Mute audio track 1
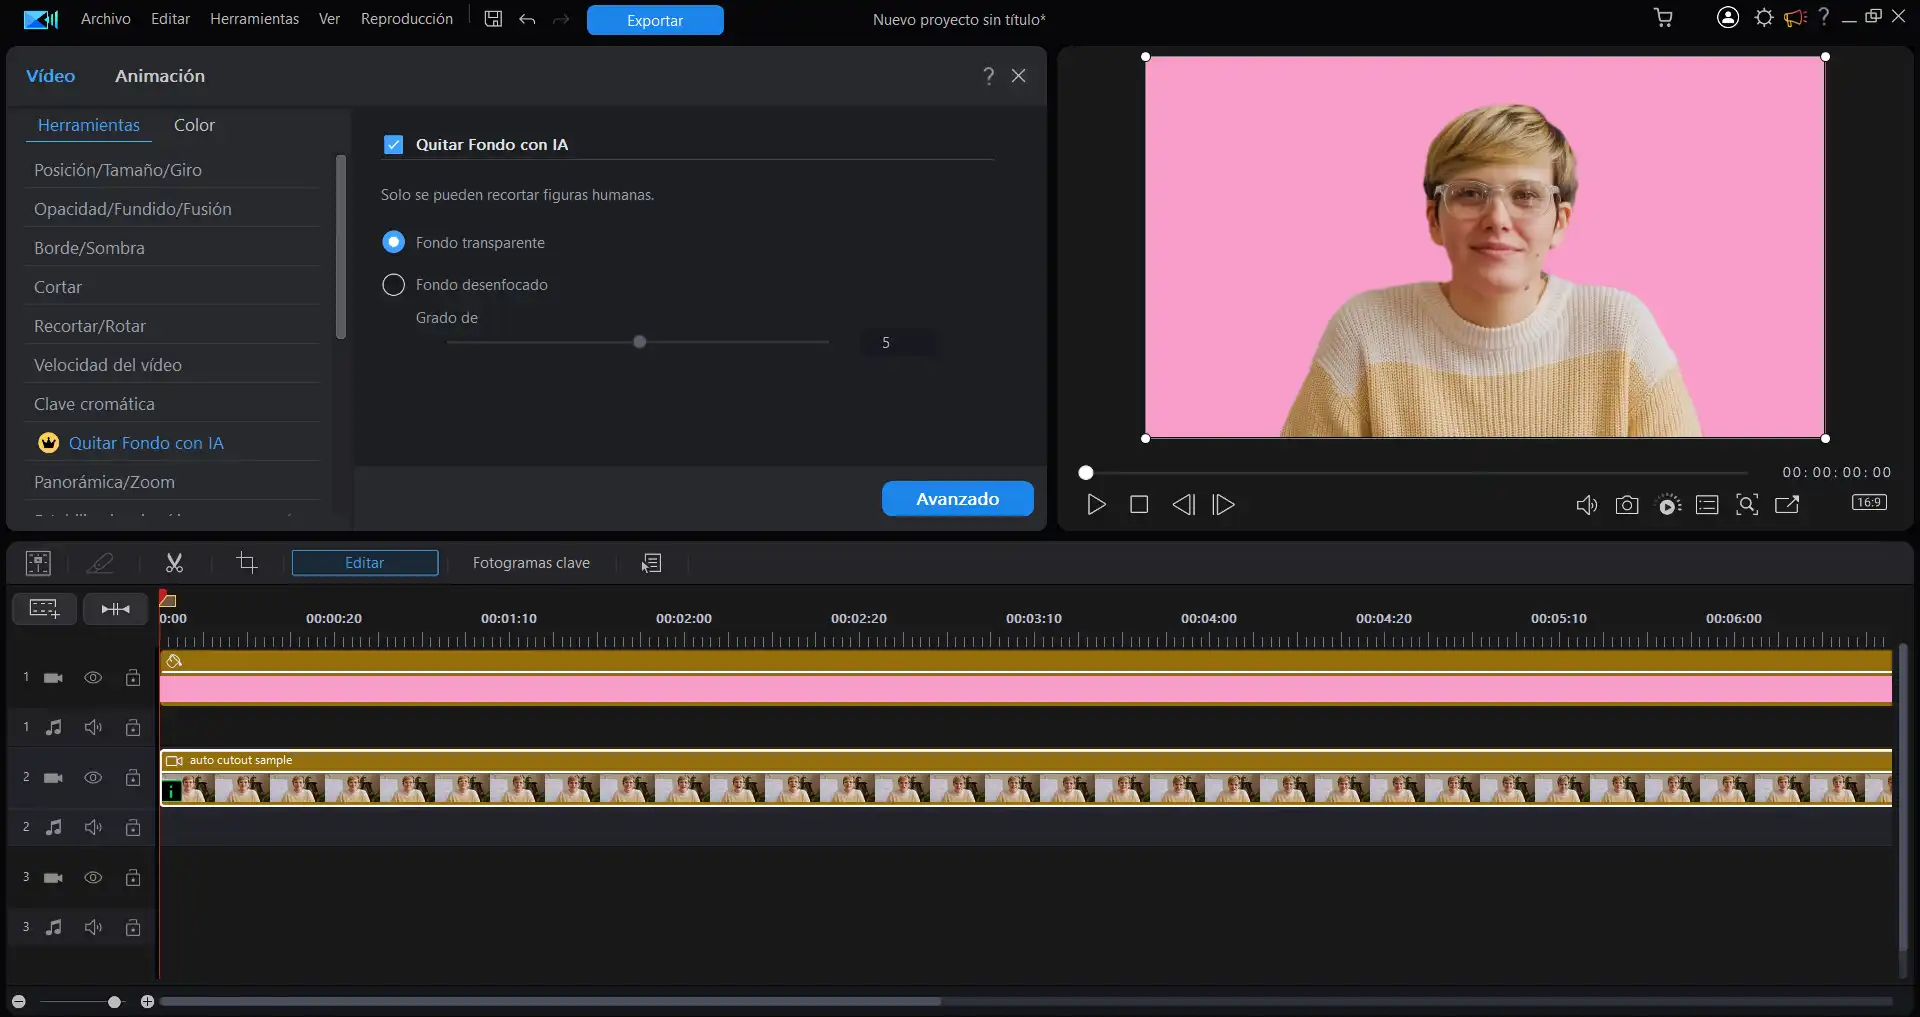The image size is (1920, 1017). tap(93, 727)
